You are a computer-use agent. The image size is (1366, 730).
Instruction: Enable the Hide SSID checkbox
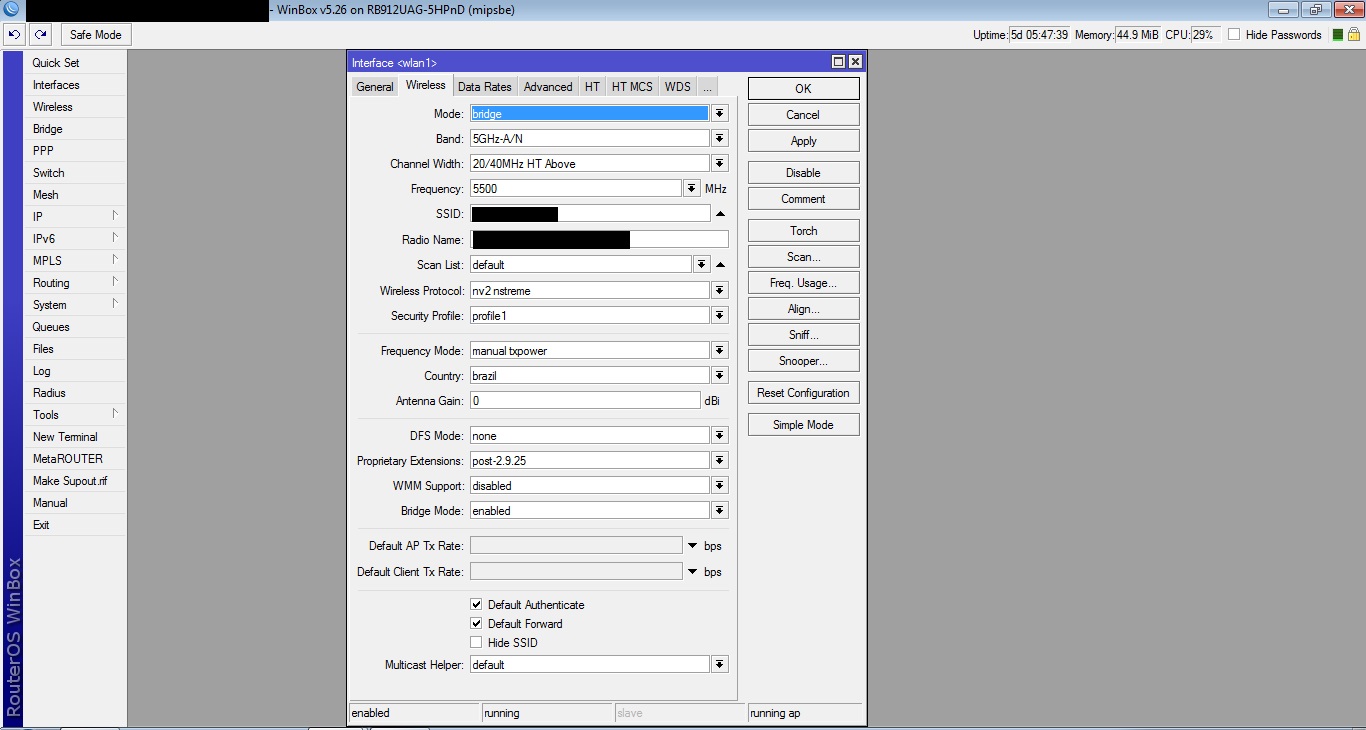coord(476,643)
